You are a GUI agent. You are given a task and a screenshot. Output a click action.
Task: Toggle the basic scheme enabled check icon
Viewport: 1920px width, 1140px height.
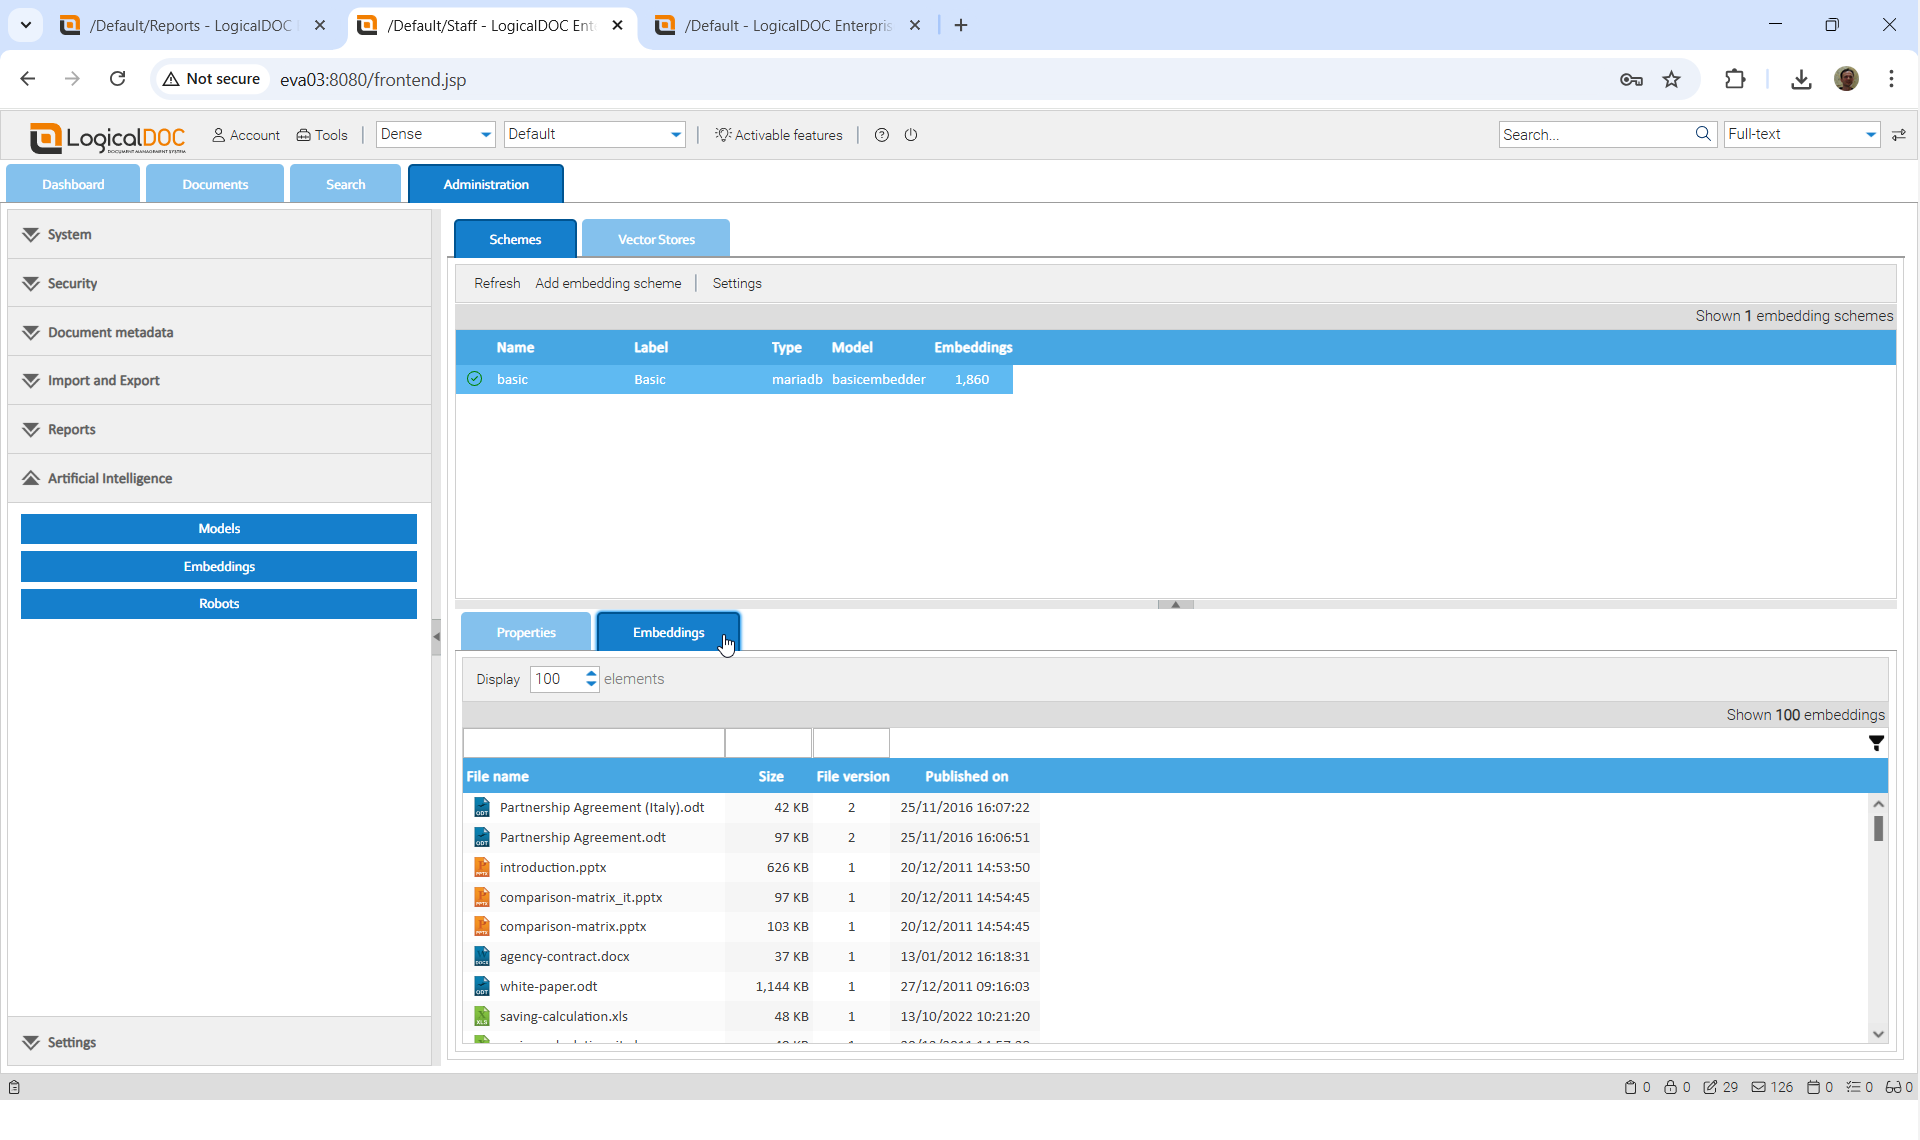[475, 379]
